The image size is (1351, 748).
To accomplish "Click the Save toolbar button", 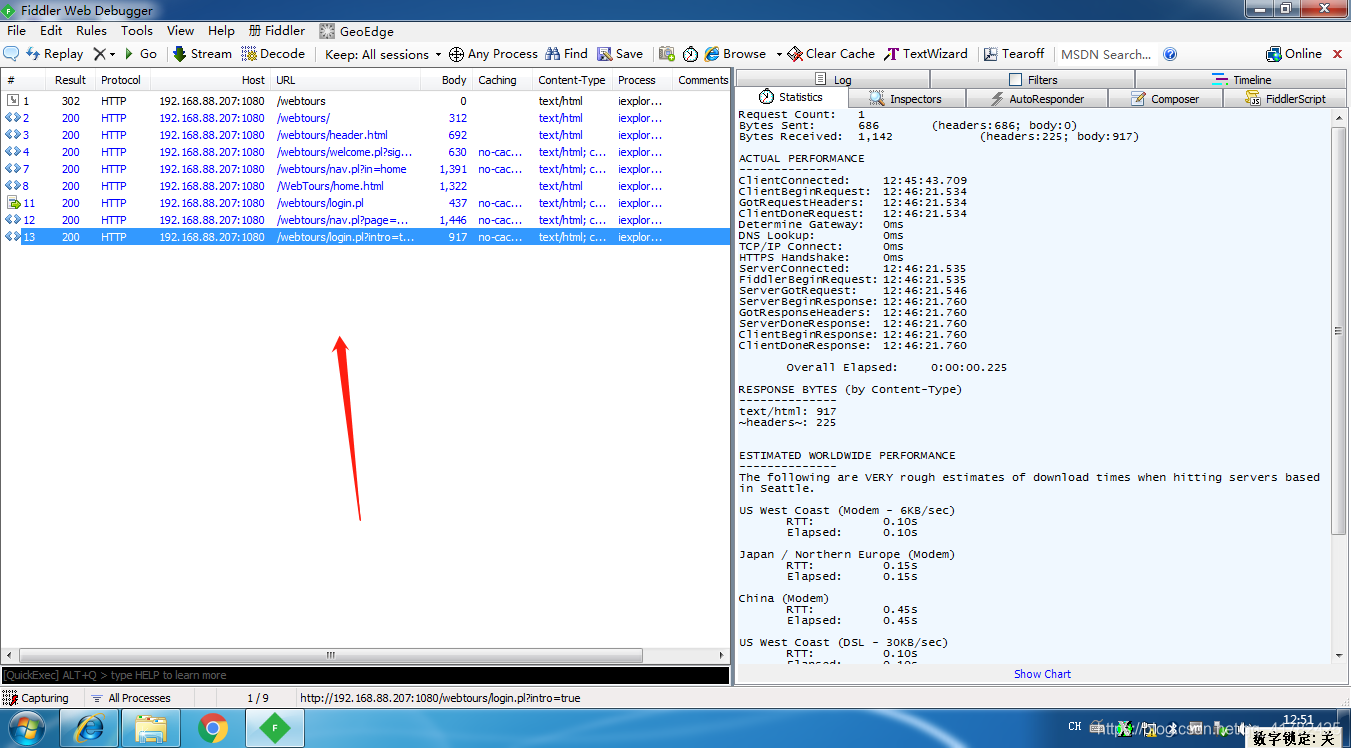I will 620,54.
